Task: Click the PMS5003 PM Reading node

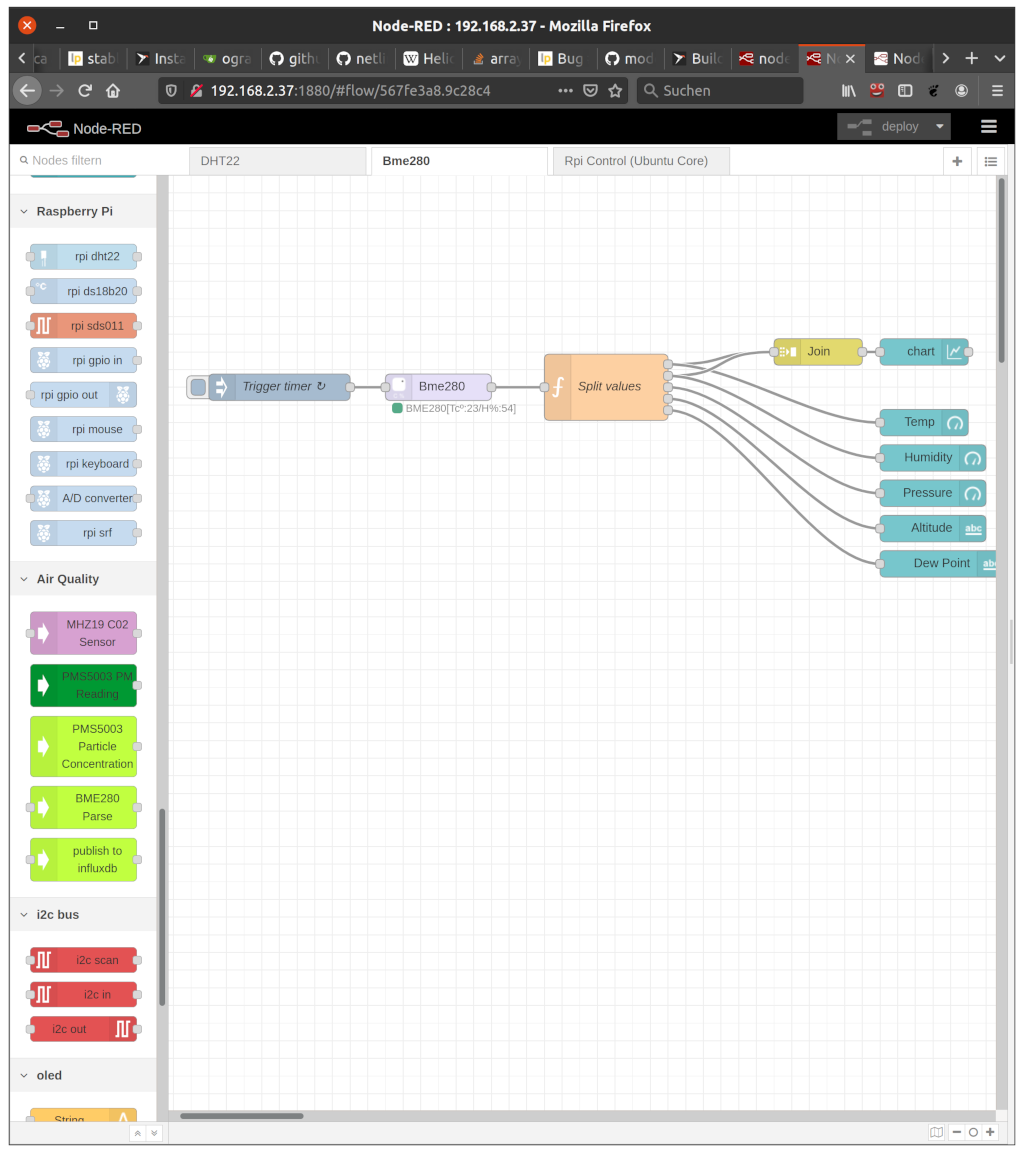Action: point(83,685)
